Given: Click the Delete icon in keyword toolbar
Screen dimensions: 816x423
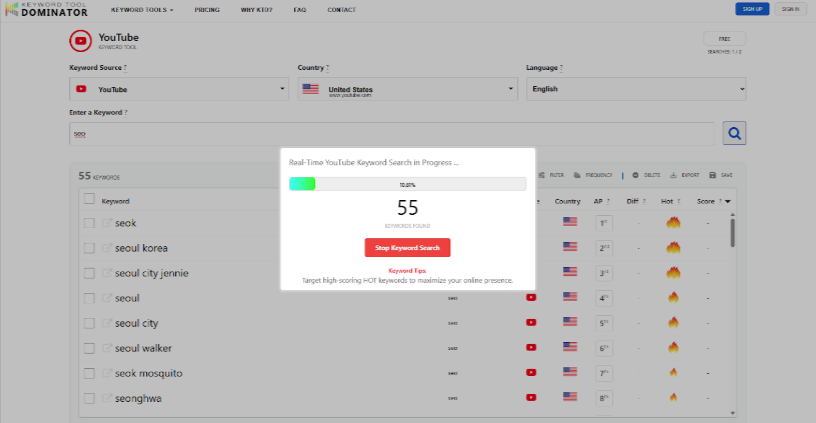Looking at the screenshot, I should [635, 175].
